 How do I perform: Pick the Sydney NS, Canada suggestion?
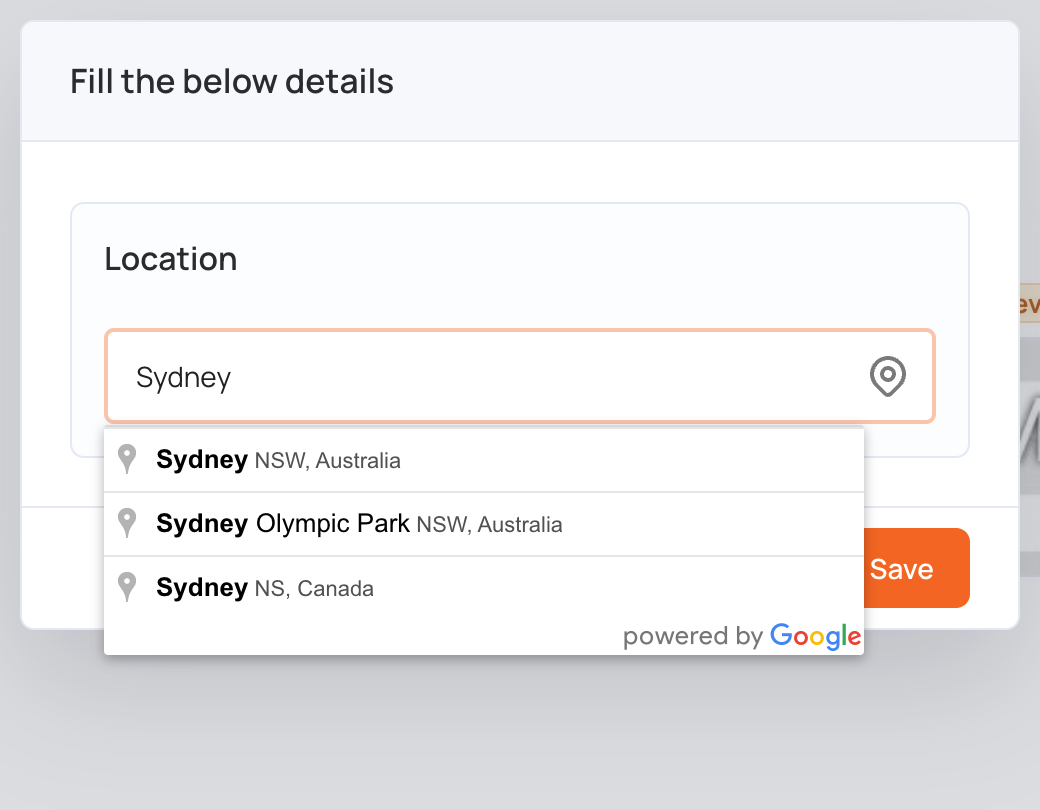point(484,588)
